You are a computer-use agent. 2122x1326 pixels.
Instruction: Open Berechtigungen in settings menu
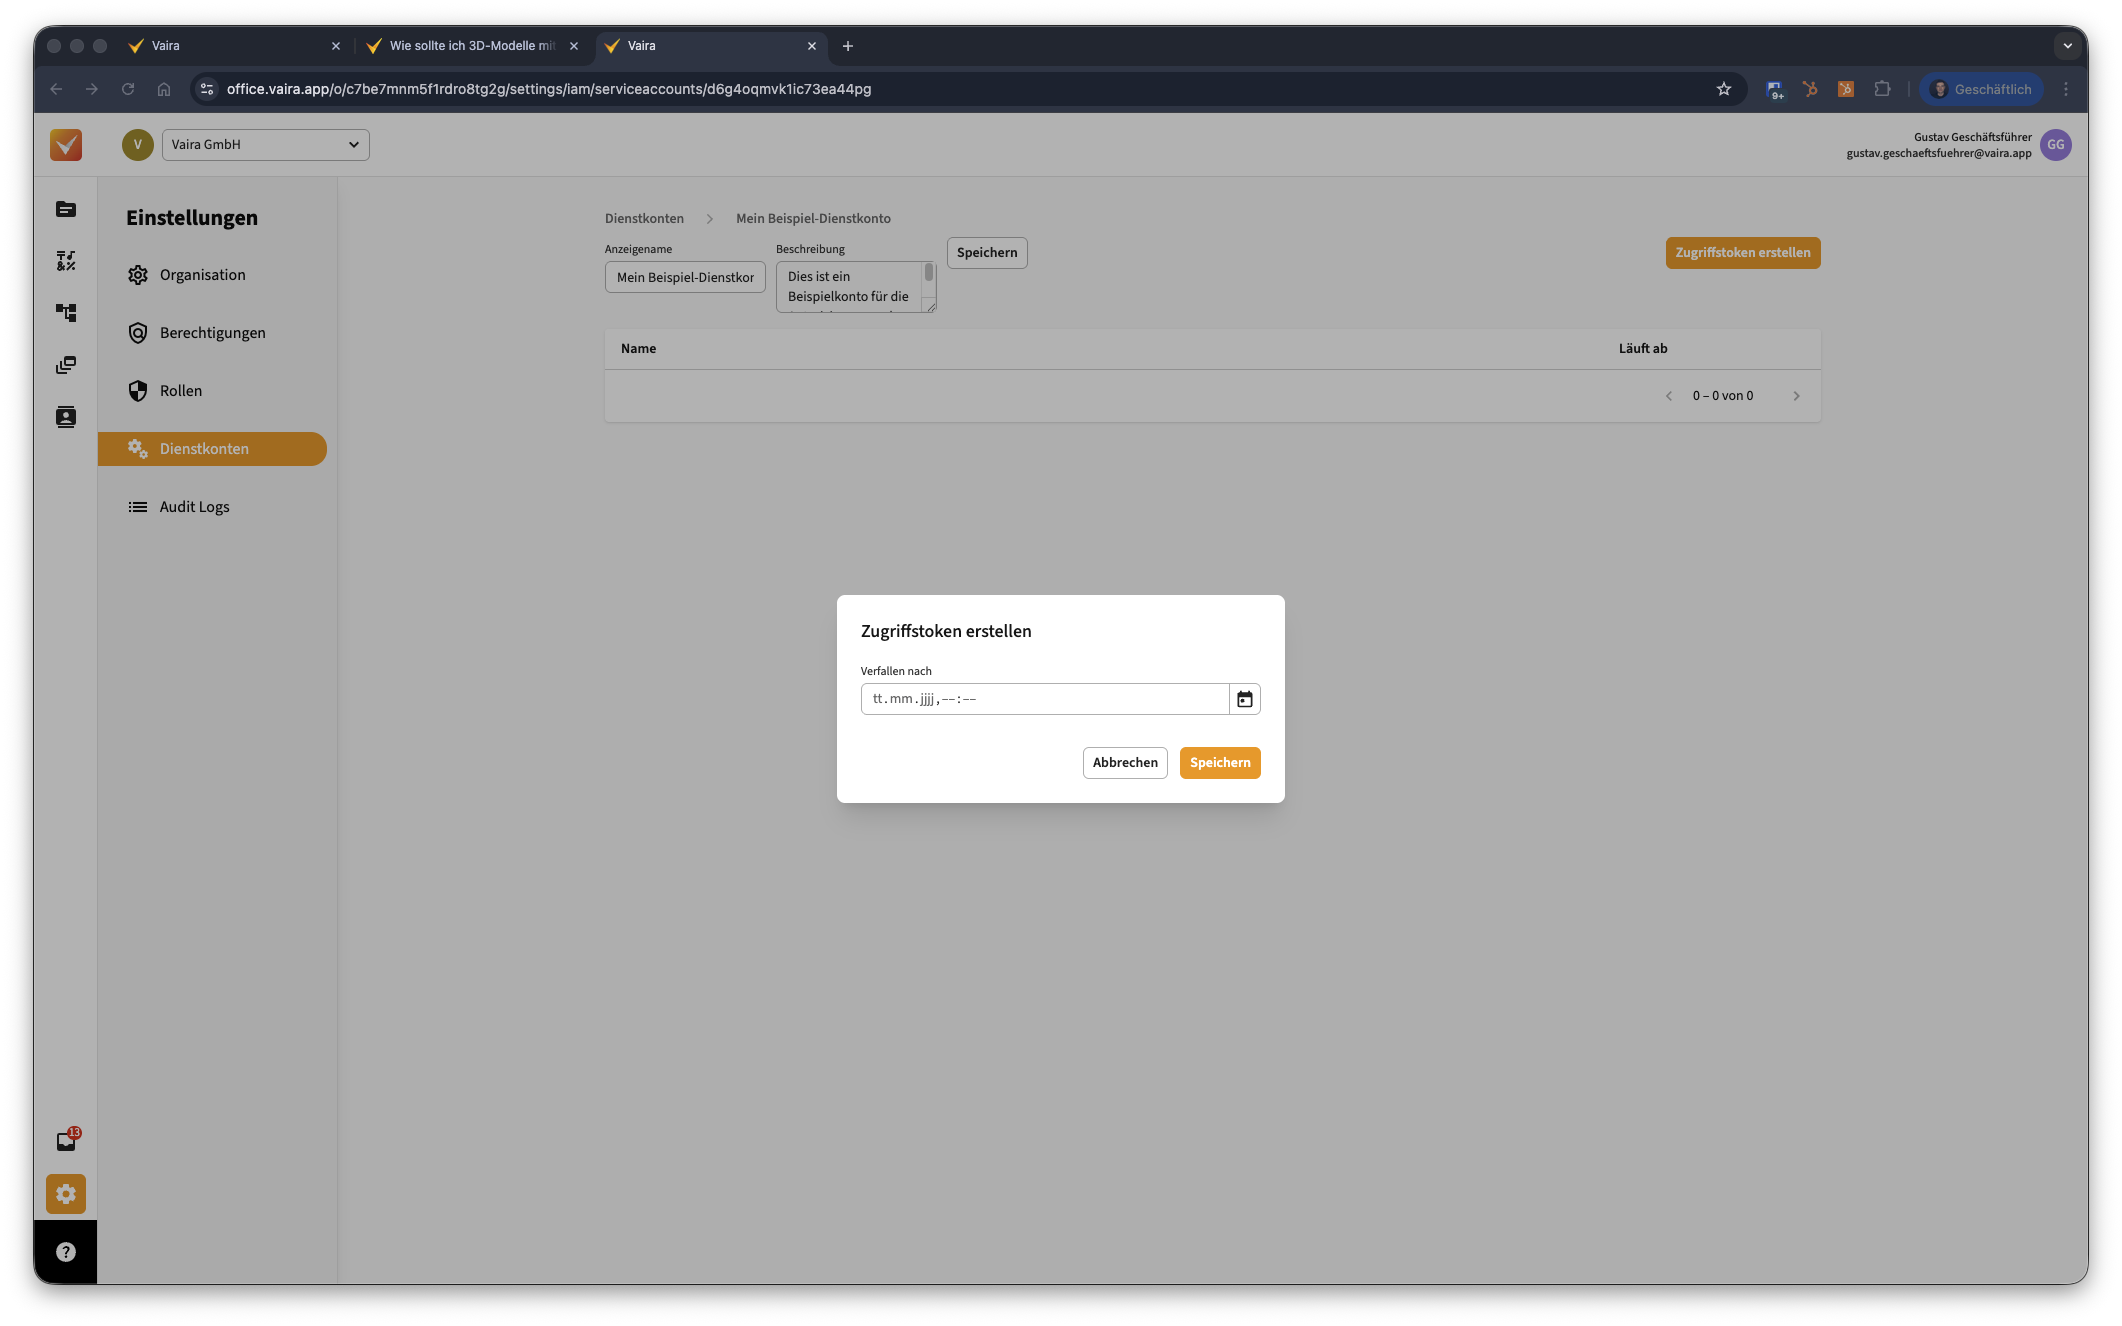212,333
